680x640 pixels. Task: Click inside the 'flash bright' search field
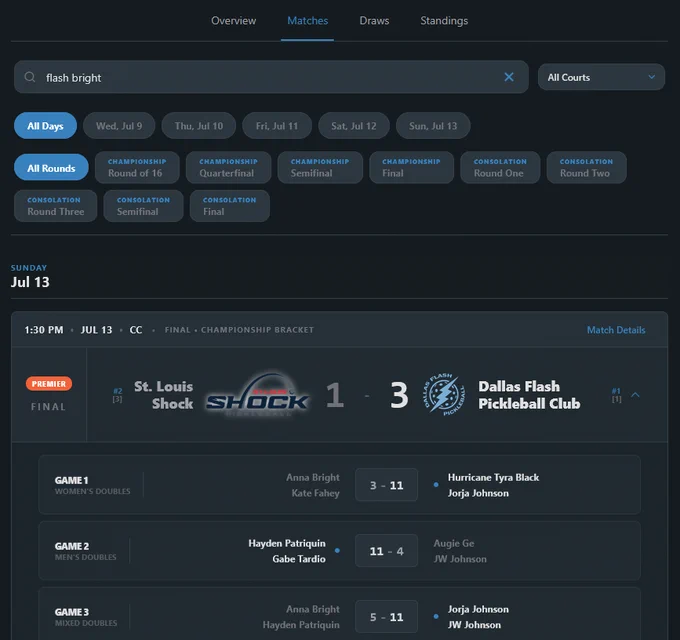coord(271,77)
